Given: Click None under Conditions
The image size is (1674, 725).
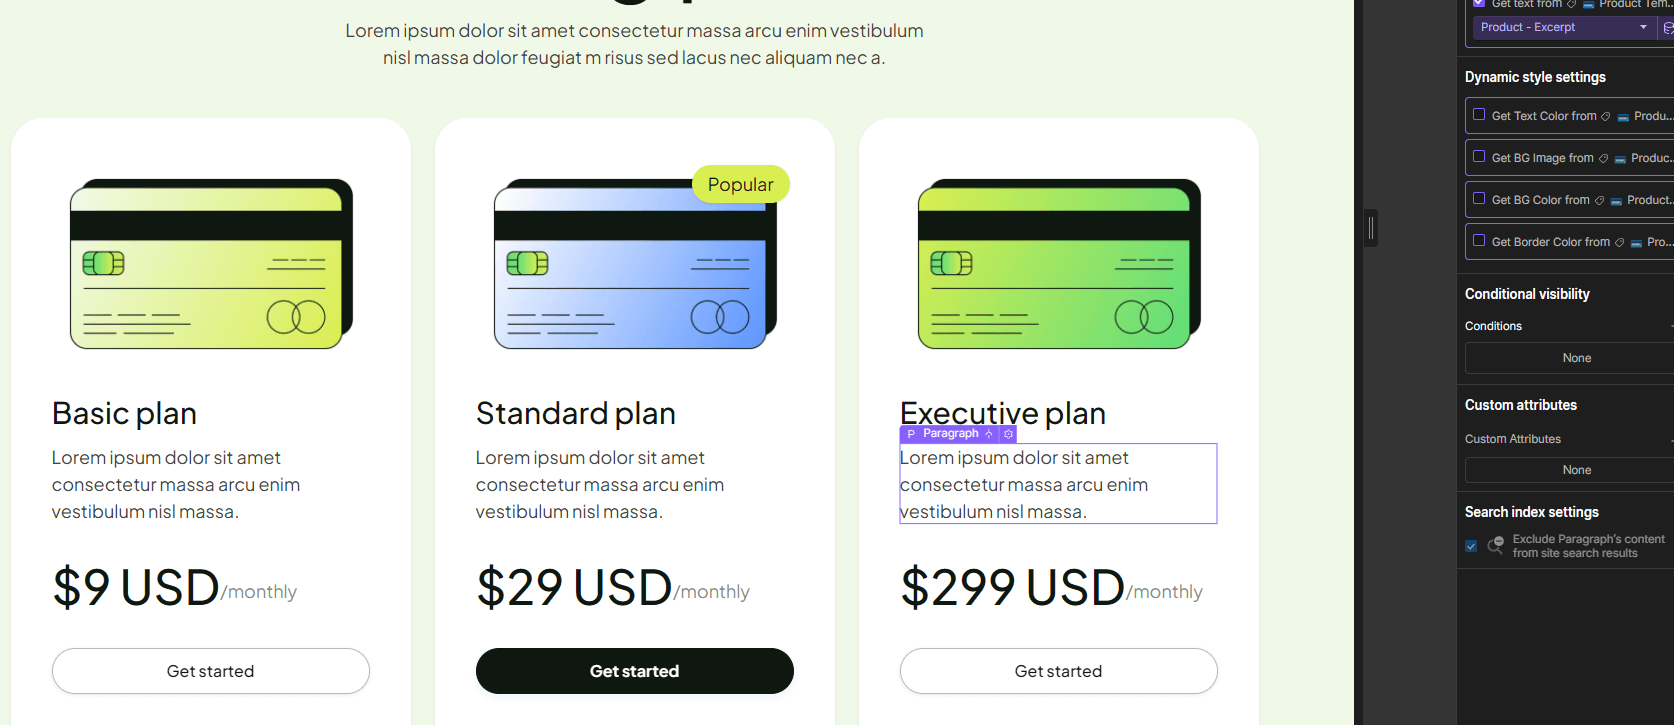Looking at the screenshot, I should pos(1576,357).
